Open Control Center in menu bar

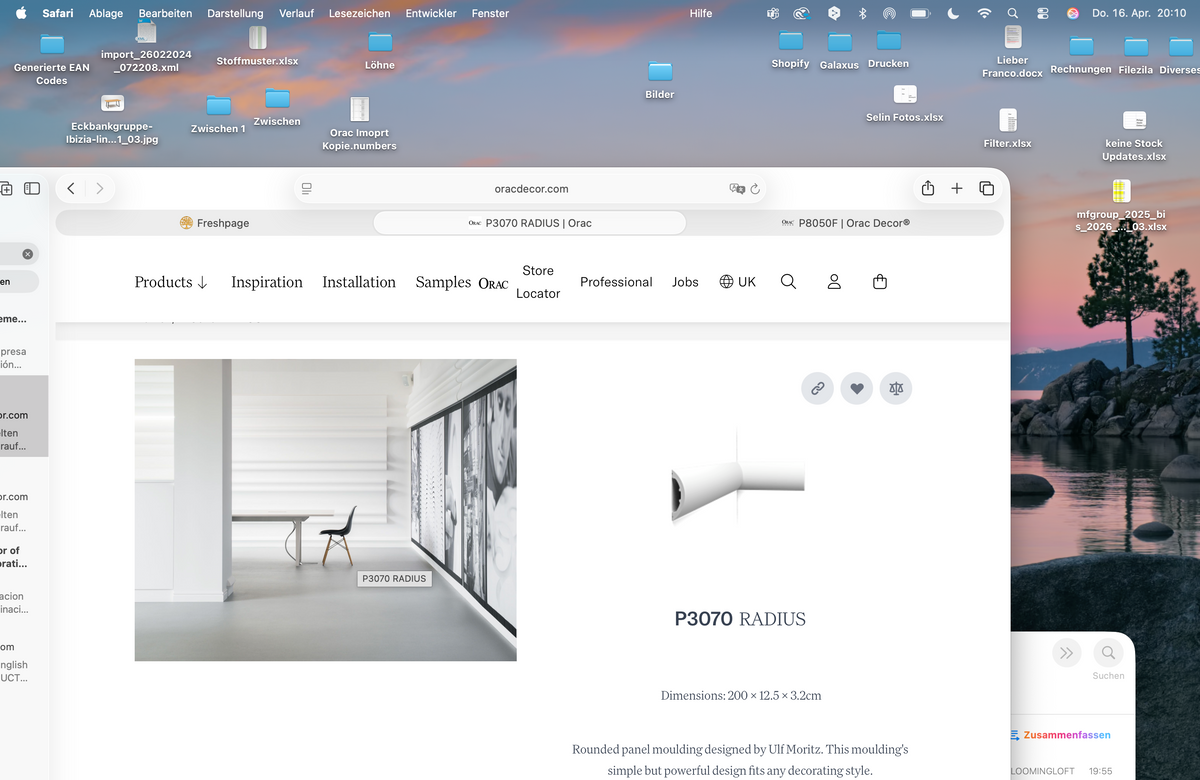coord(1042,13)
